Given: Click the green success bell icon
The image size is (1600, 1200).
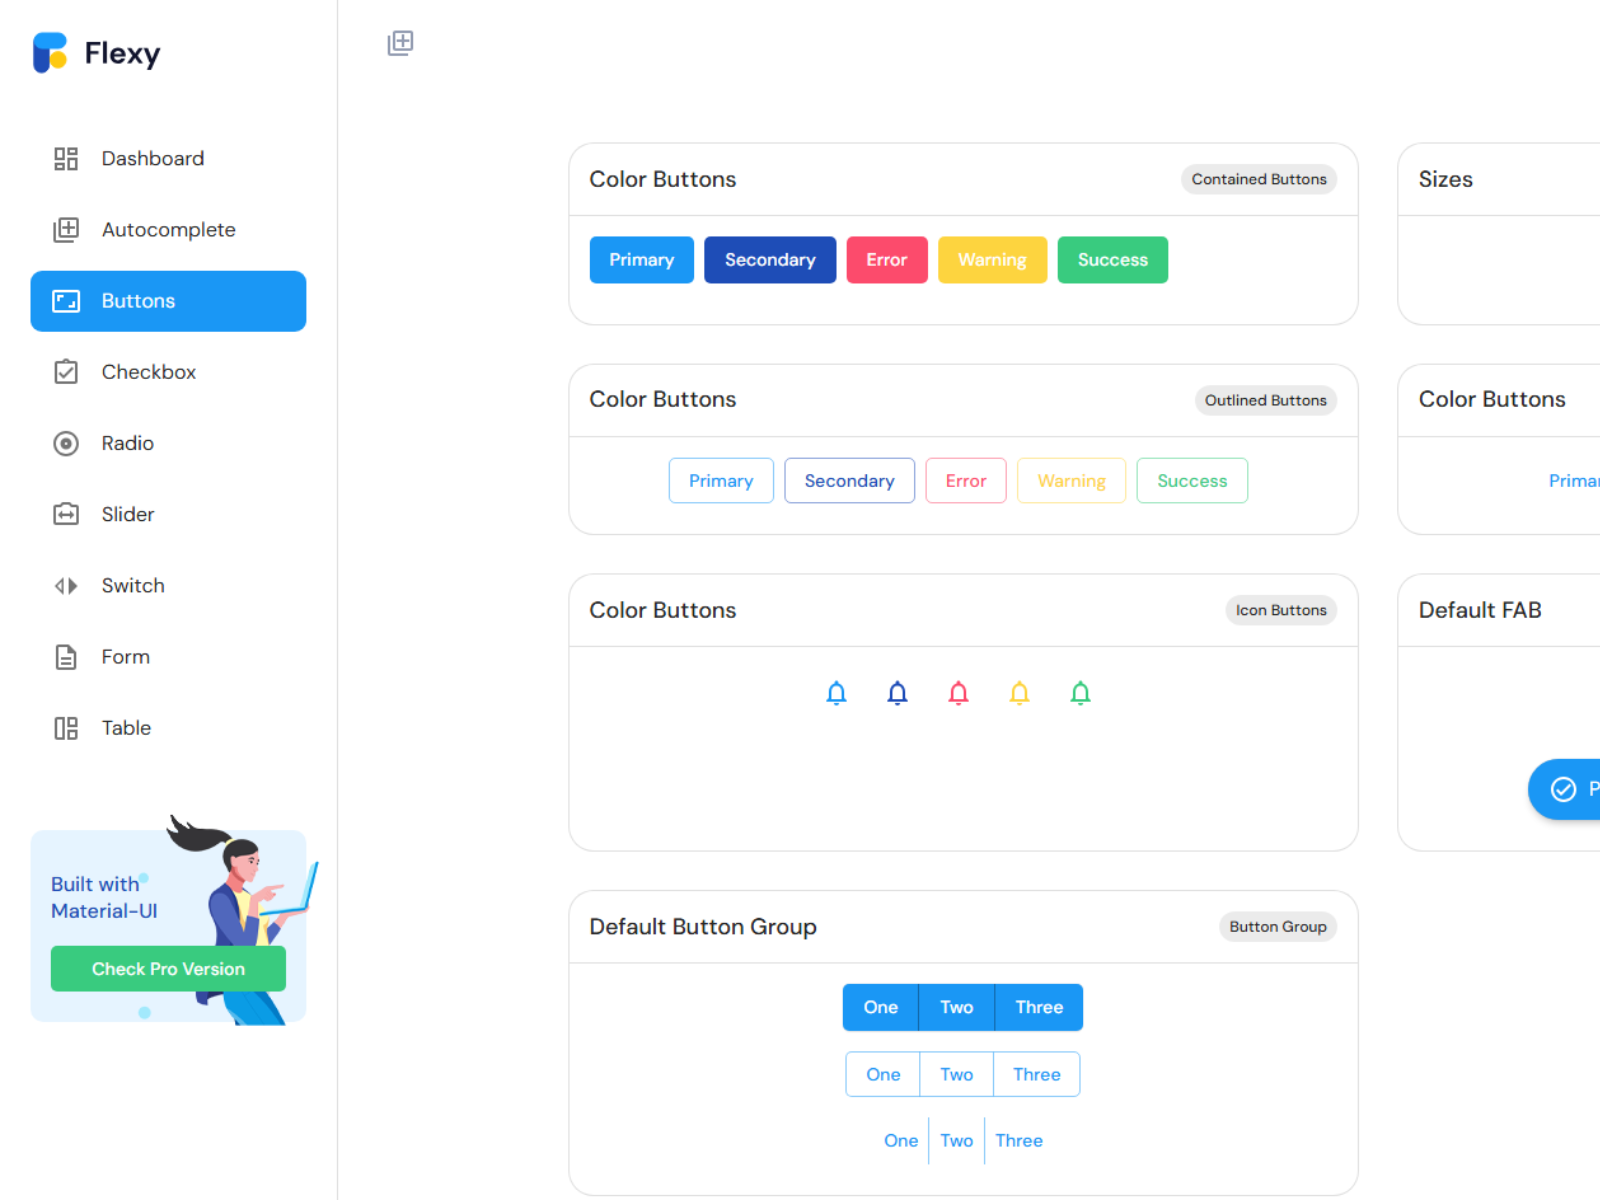Looking at the screenshot, I should click(1081, 693).
